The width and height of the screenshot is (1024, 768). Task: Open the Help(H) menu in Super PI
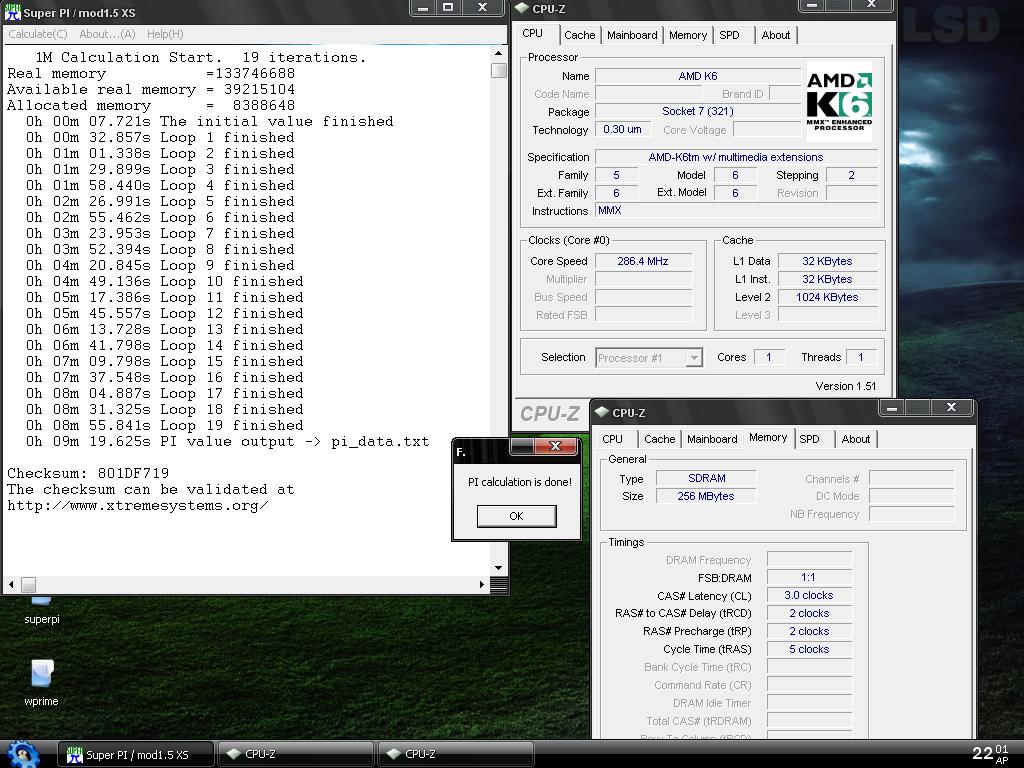[165, 34]
